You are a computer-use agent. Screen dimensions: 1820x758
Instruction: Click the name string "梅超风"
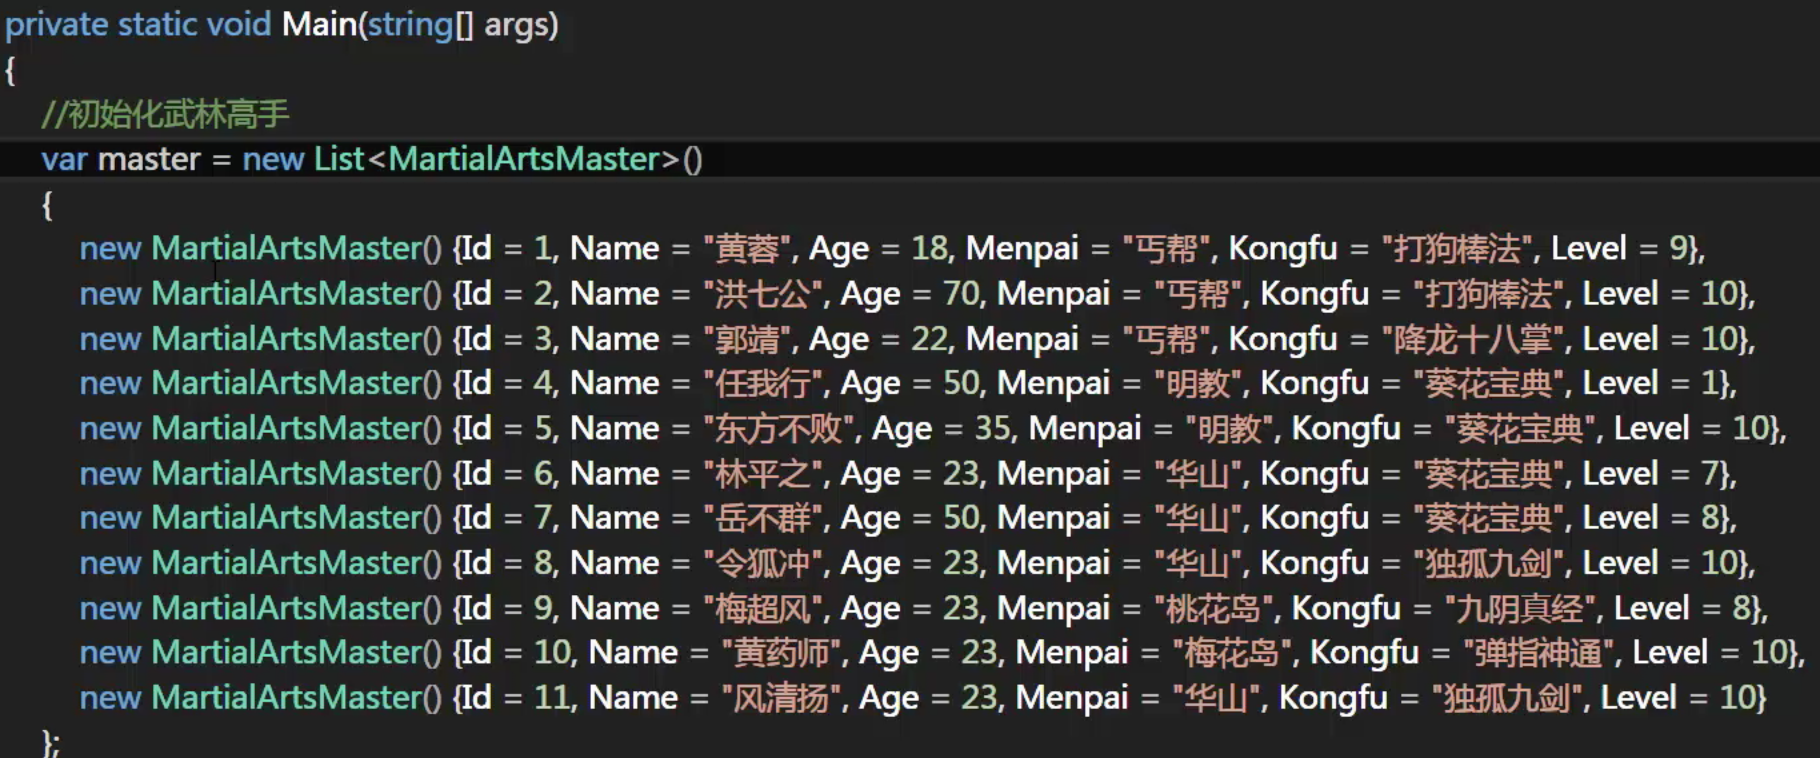click(764, 608)
